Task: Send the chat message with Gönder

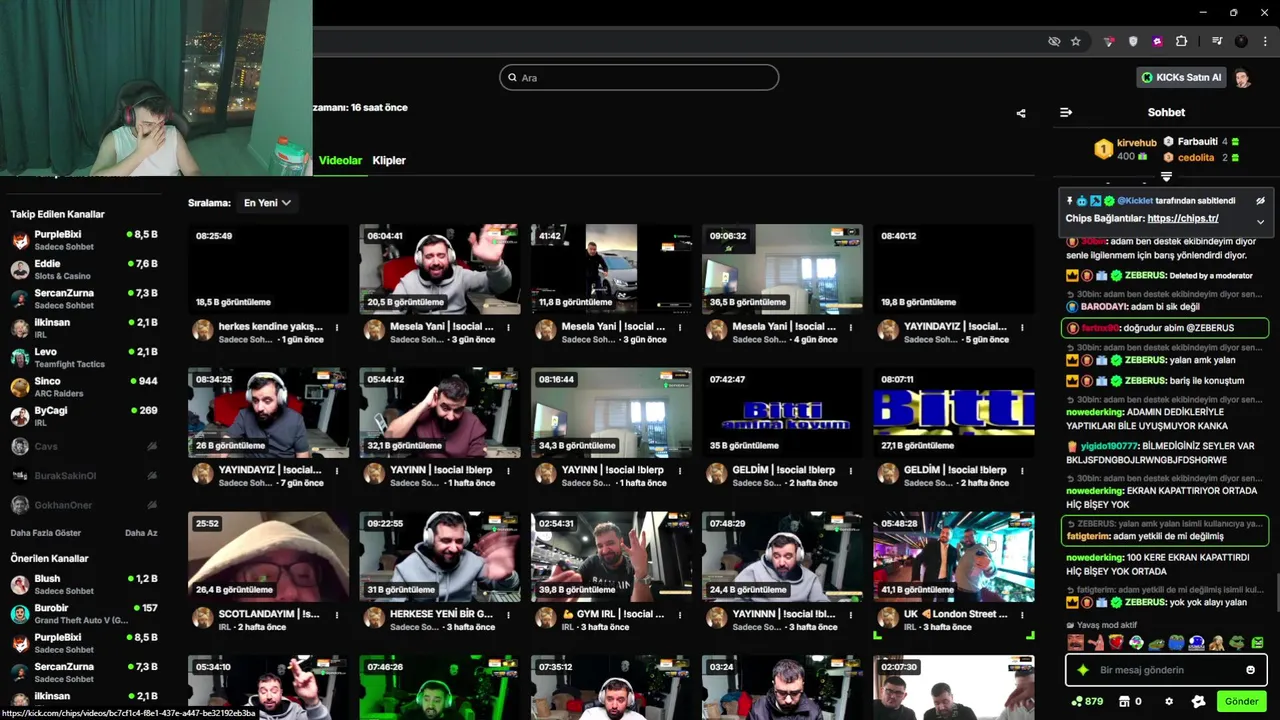Action: 1241,702
